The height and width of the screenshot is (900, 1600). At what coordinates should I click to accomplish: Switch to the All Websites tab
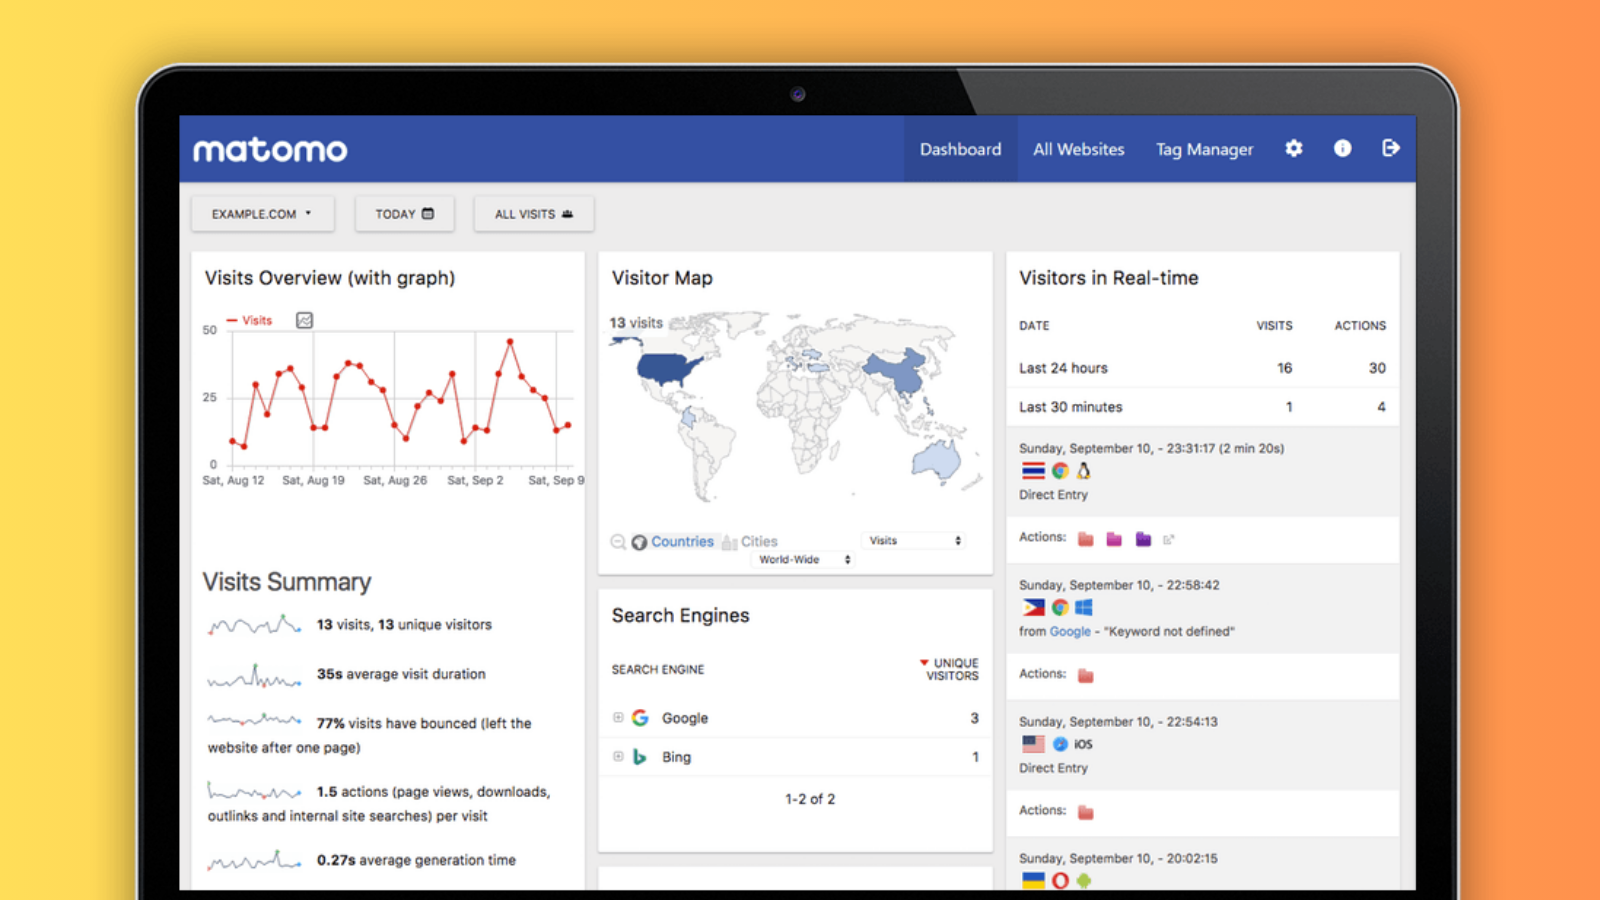click(1078, 148)
